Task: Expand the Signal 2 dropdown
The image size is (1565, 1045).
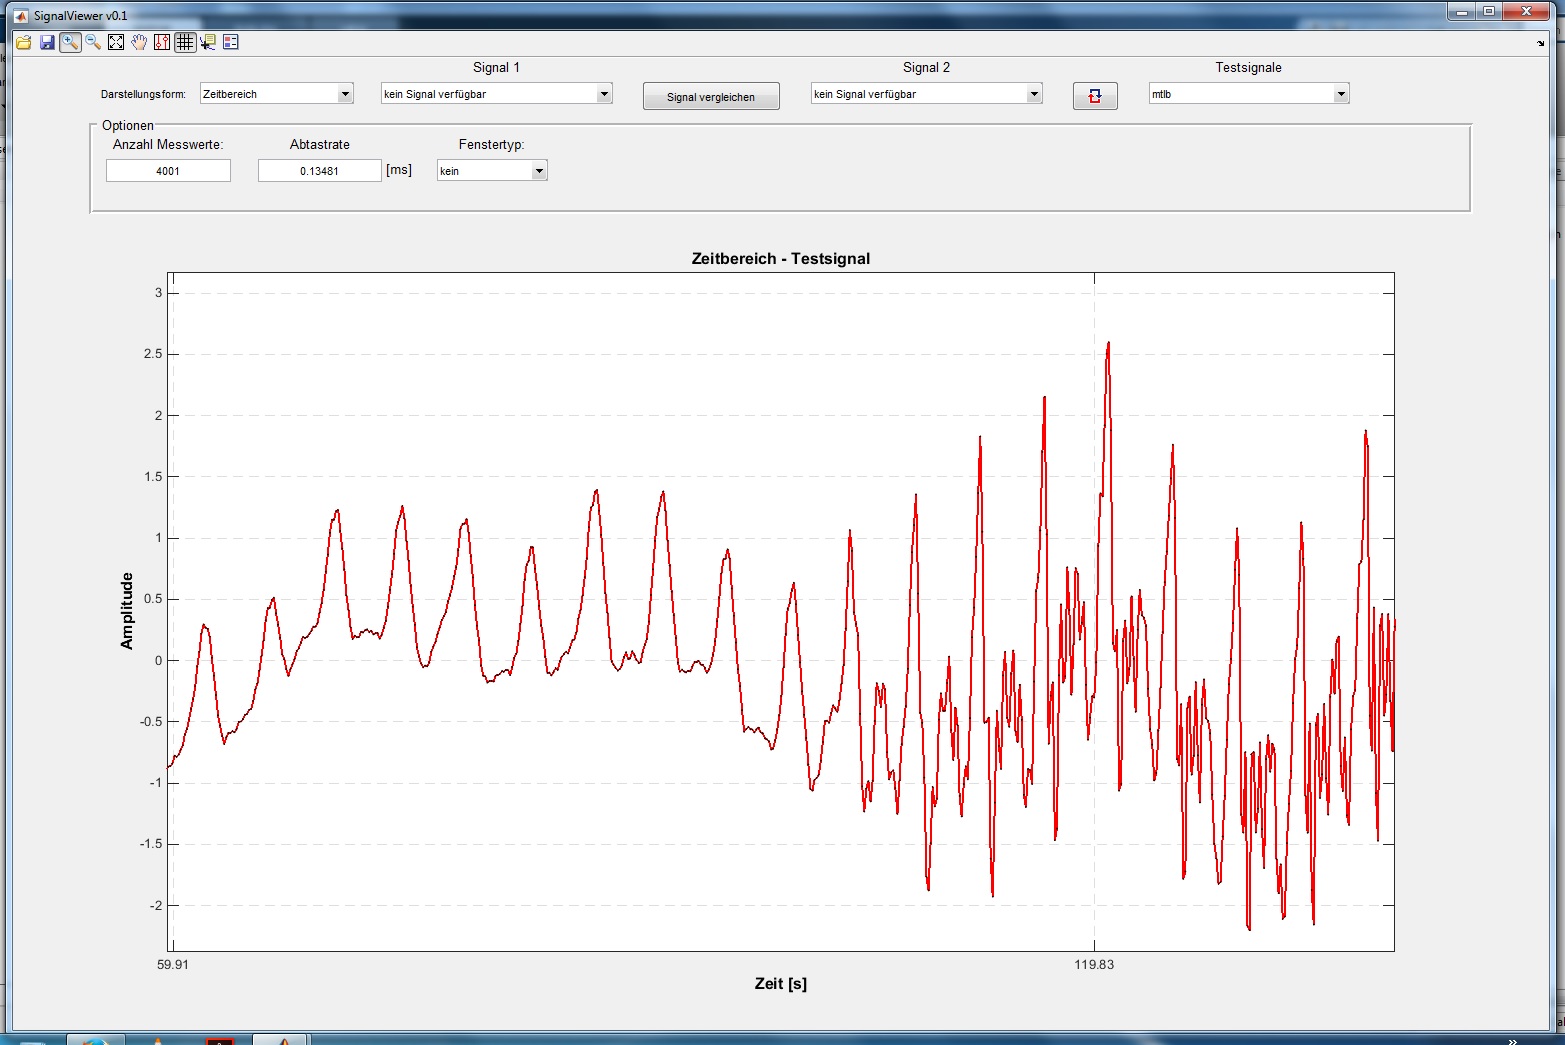Action: coord(926,94)
